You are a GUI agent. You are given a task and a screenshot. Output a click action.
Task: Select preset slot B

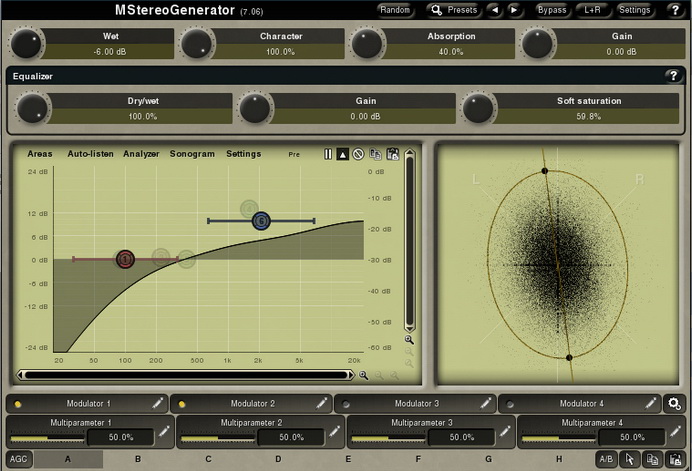138,459
